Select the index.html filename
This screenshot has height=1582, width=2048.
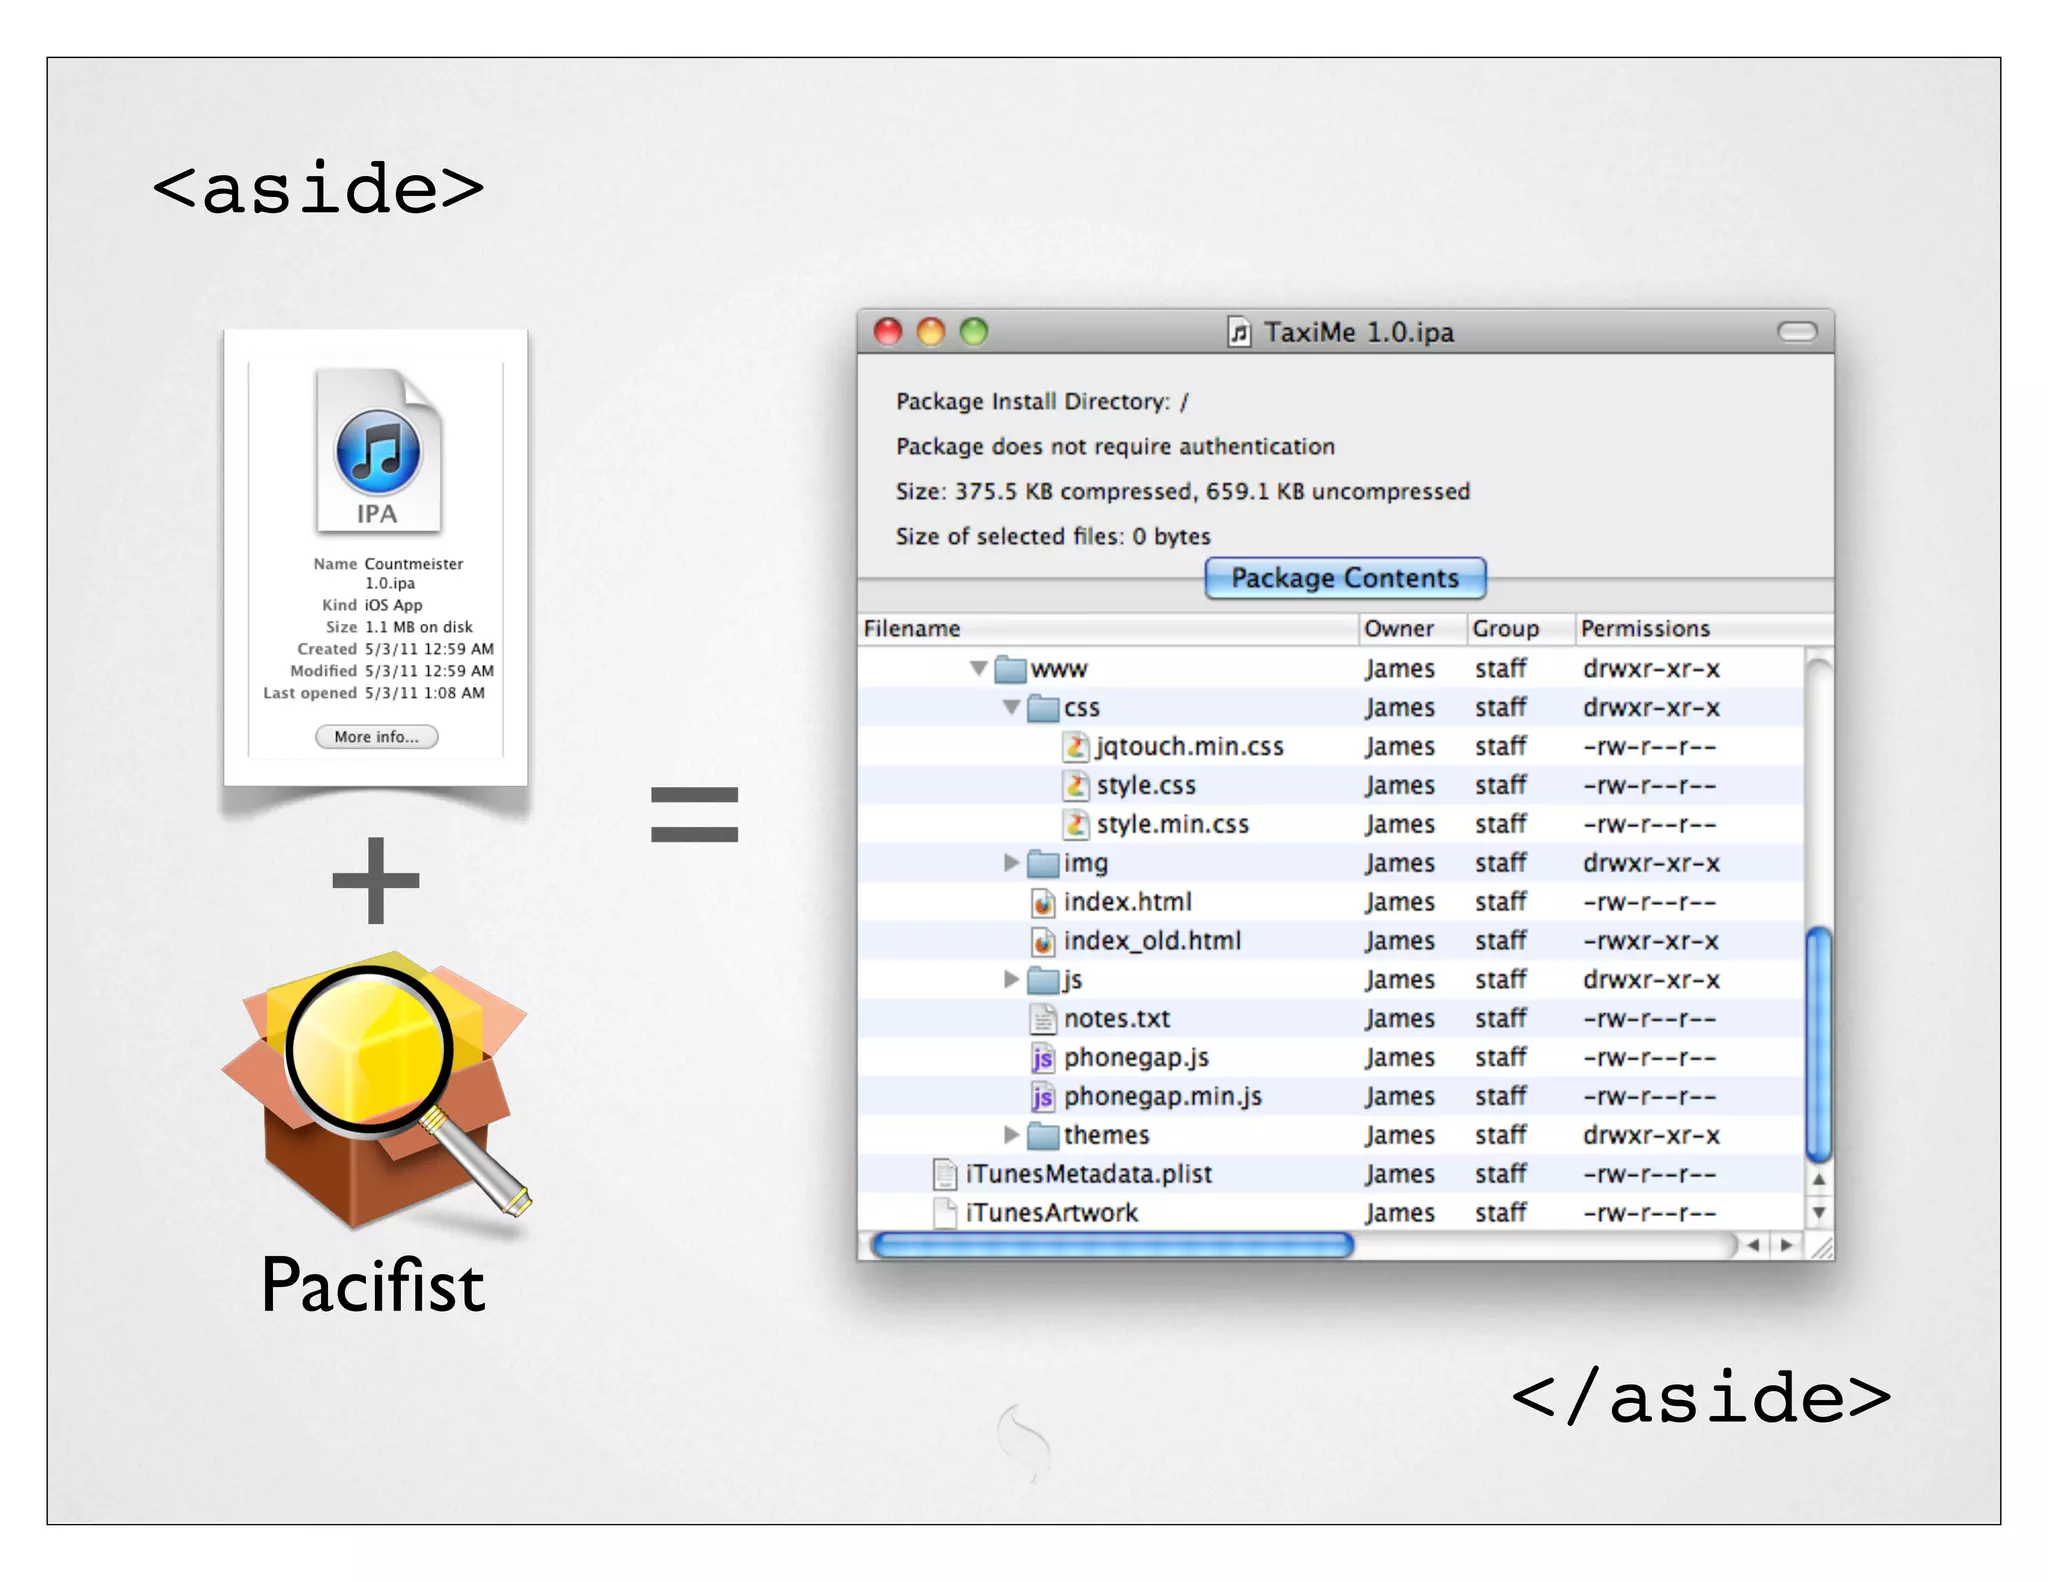pyautogui.click(x=1128, y=902)
